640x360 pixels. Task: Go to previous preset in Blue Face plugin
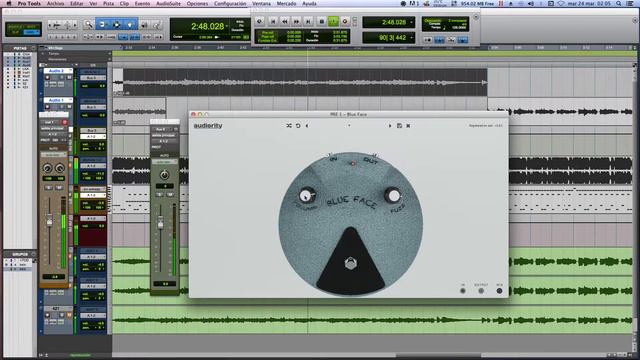click(307, 126)
